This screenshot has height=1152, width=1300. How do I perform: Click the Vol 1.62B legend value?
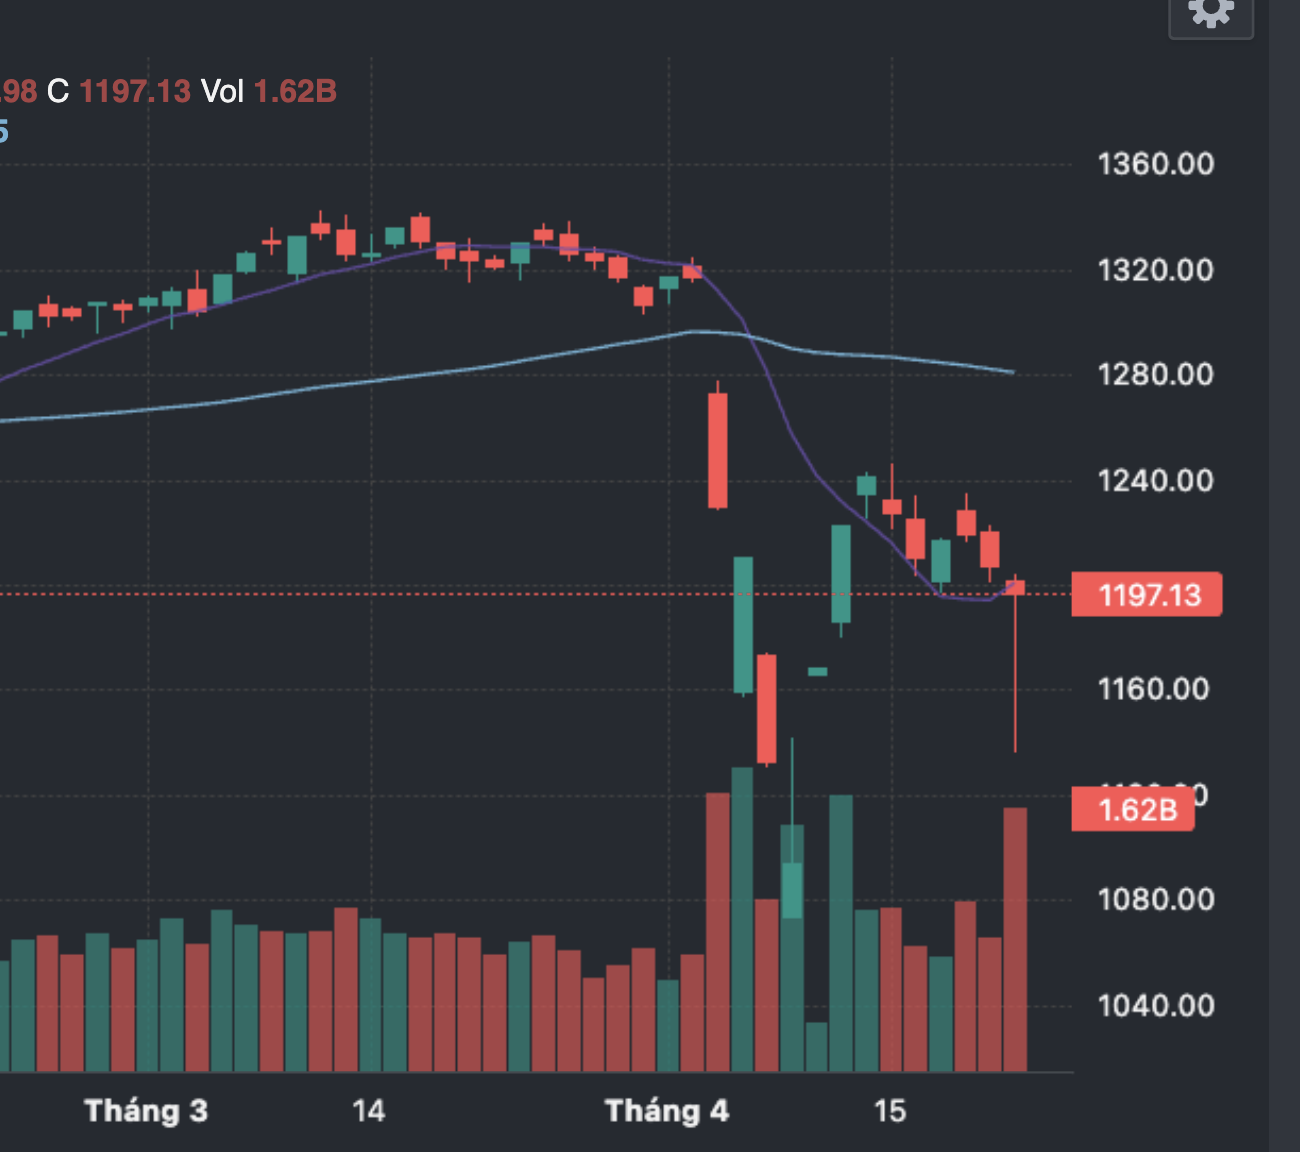tap(269, 92)
